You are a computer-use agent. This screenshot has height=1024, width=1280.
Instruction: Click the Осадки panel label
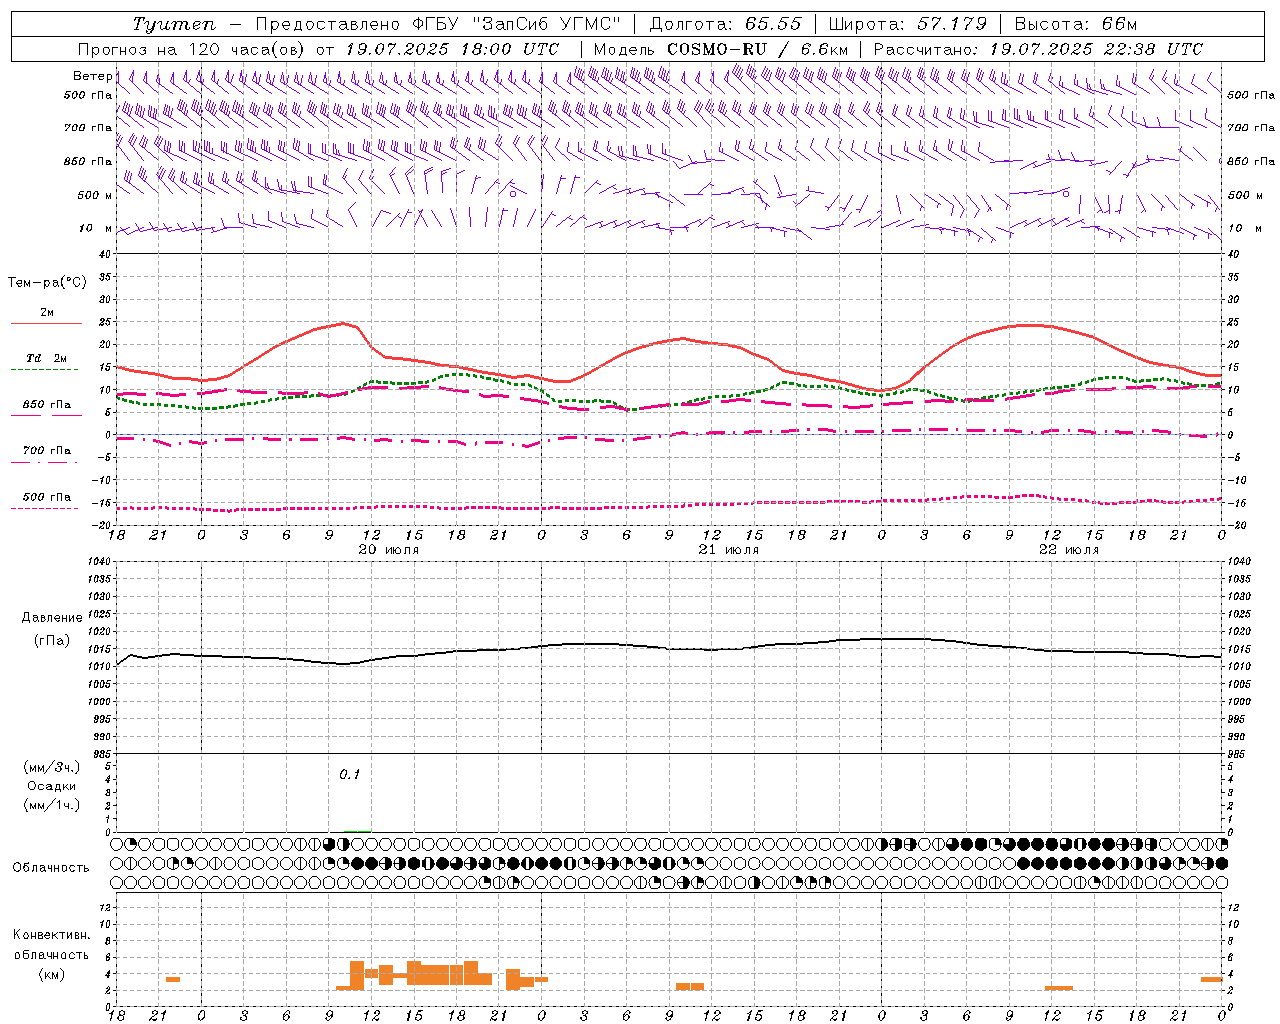pos(51,786)
